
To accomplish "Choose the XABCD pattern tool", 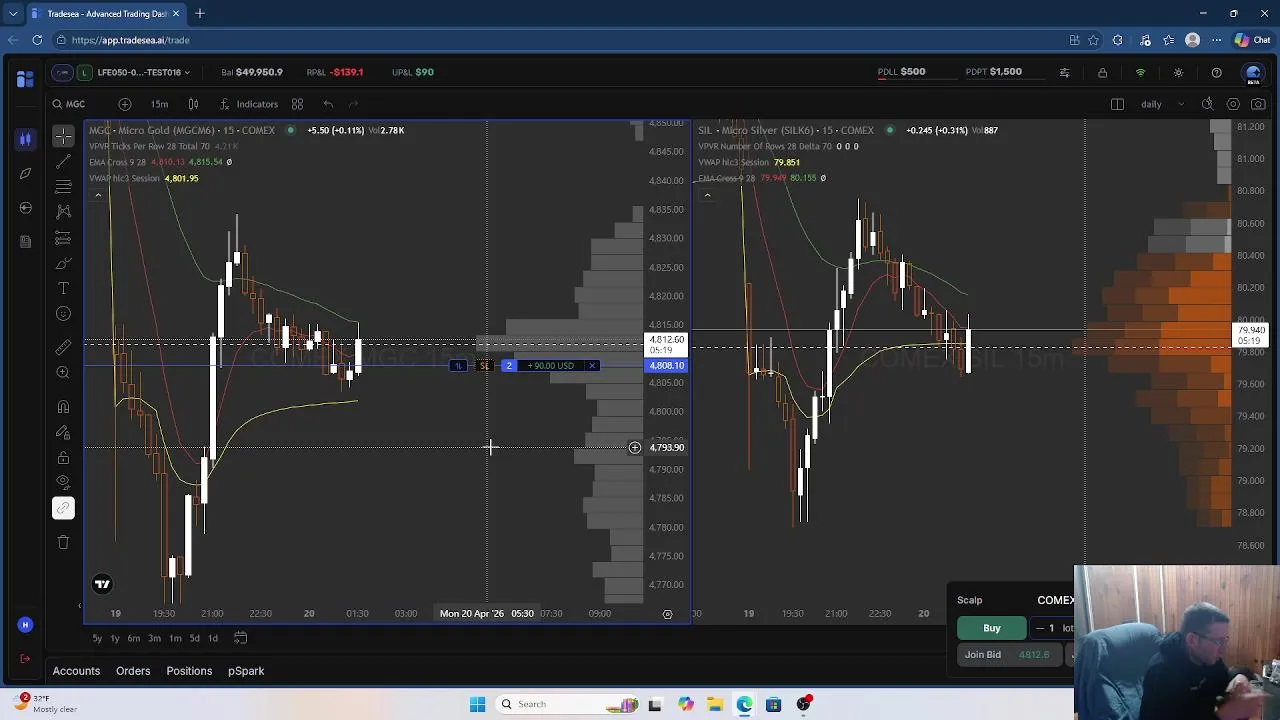I will (x=63, y=211).
